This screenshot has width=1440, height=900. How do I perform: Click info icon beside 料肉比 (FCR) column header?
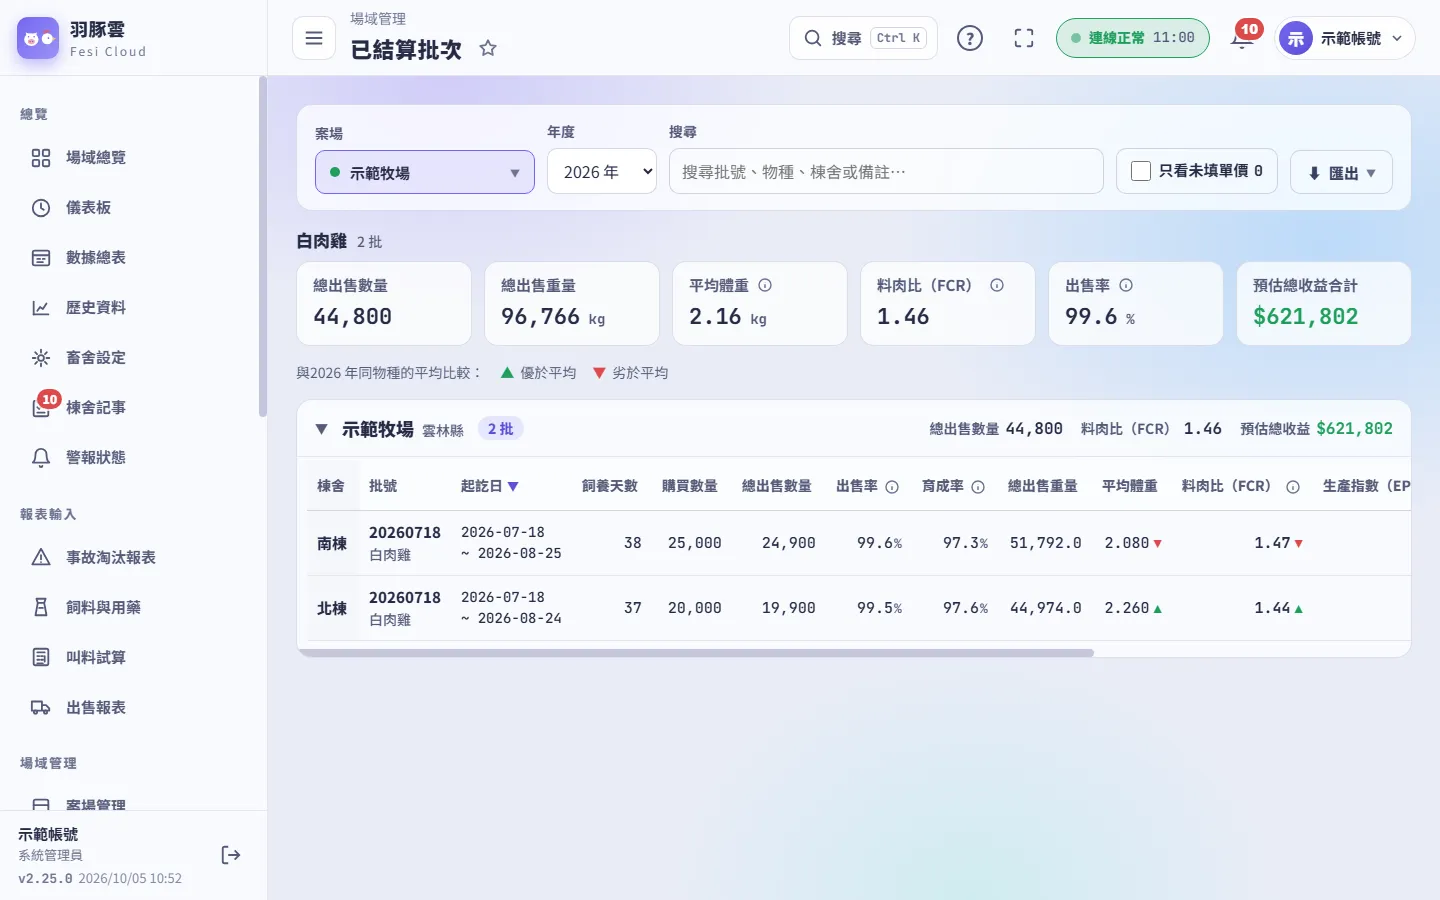click(1293, 487)
